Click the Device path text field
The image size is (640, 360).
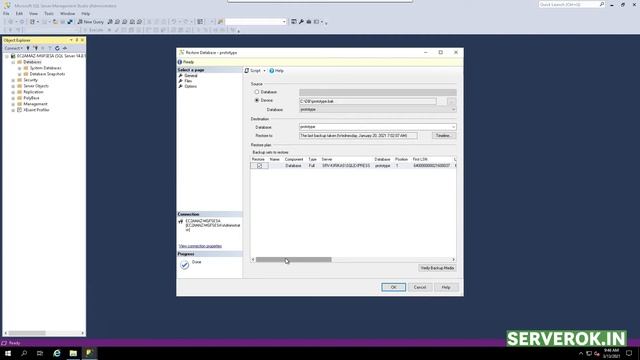pyautogui.click(x=367, y=101)
